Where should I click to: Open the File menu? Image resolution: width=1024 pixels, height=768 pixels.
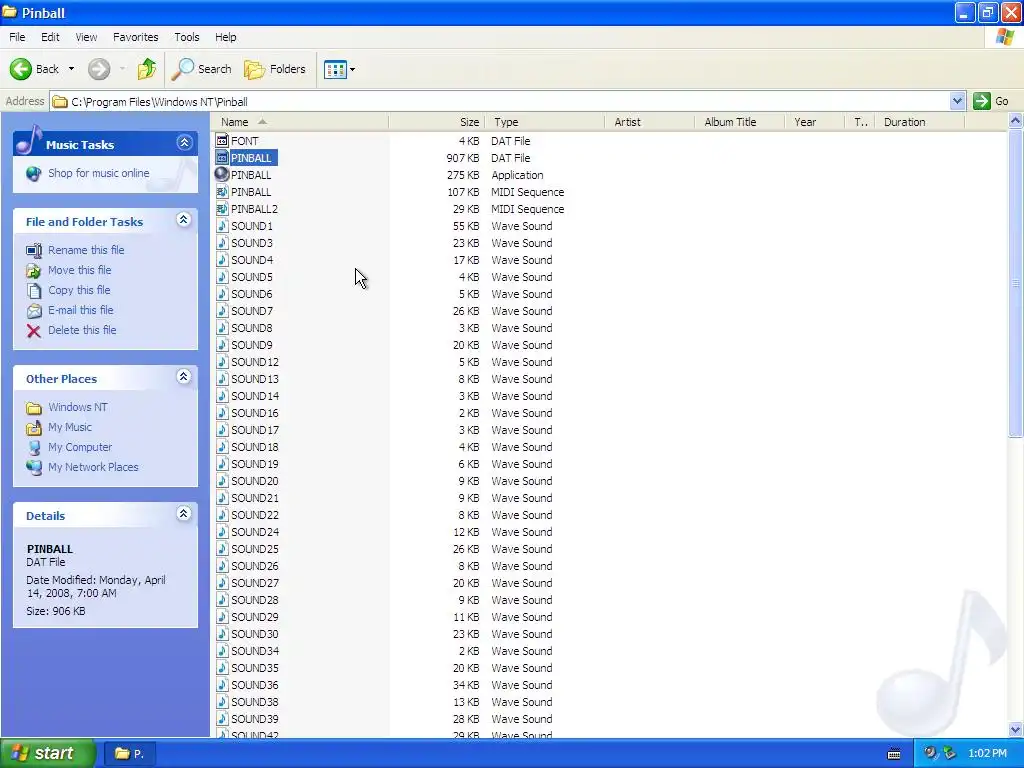tap(17, 37)
